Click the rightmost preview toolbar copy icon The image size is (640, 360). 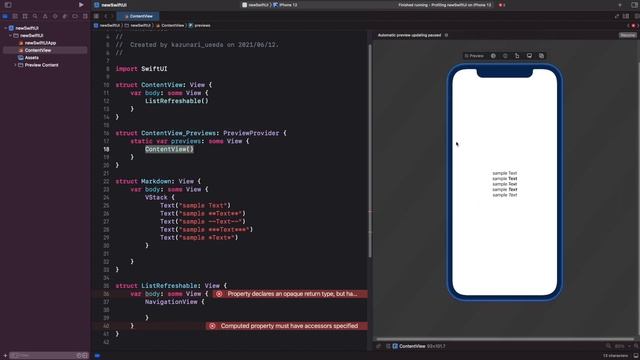pos(541,56)
